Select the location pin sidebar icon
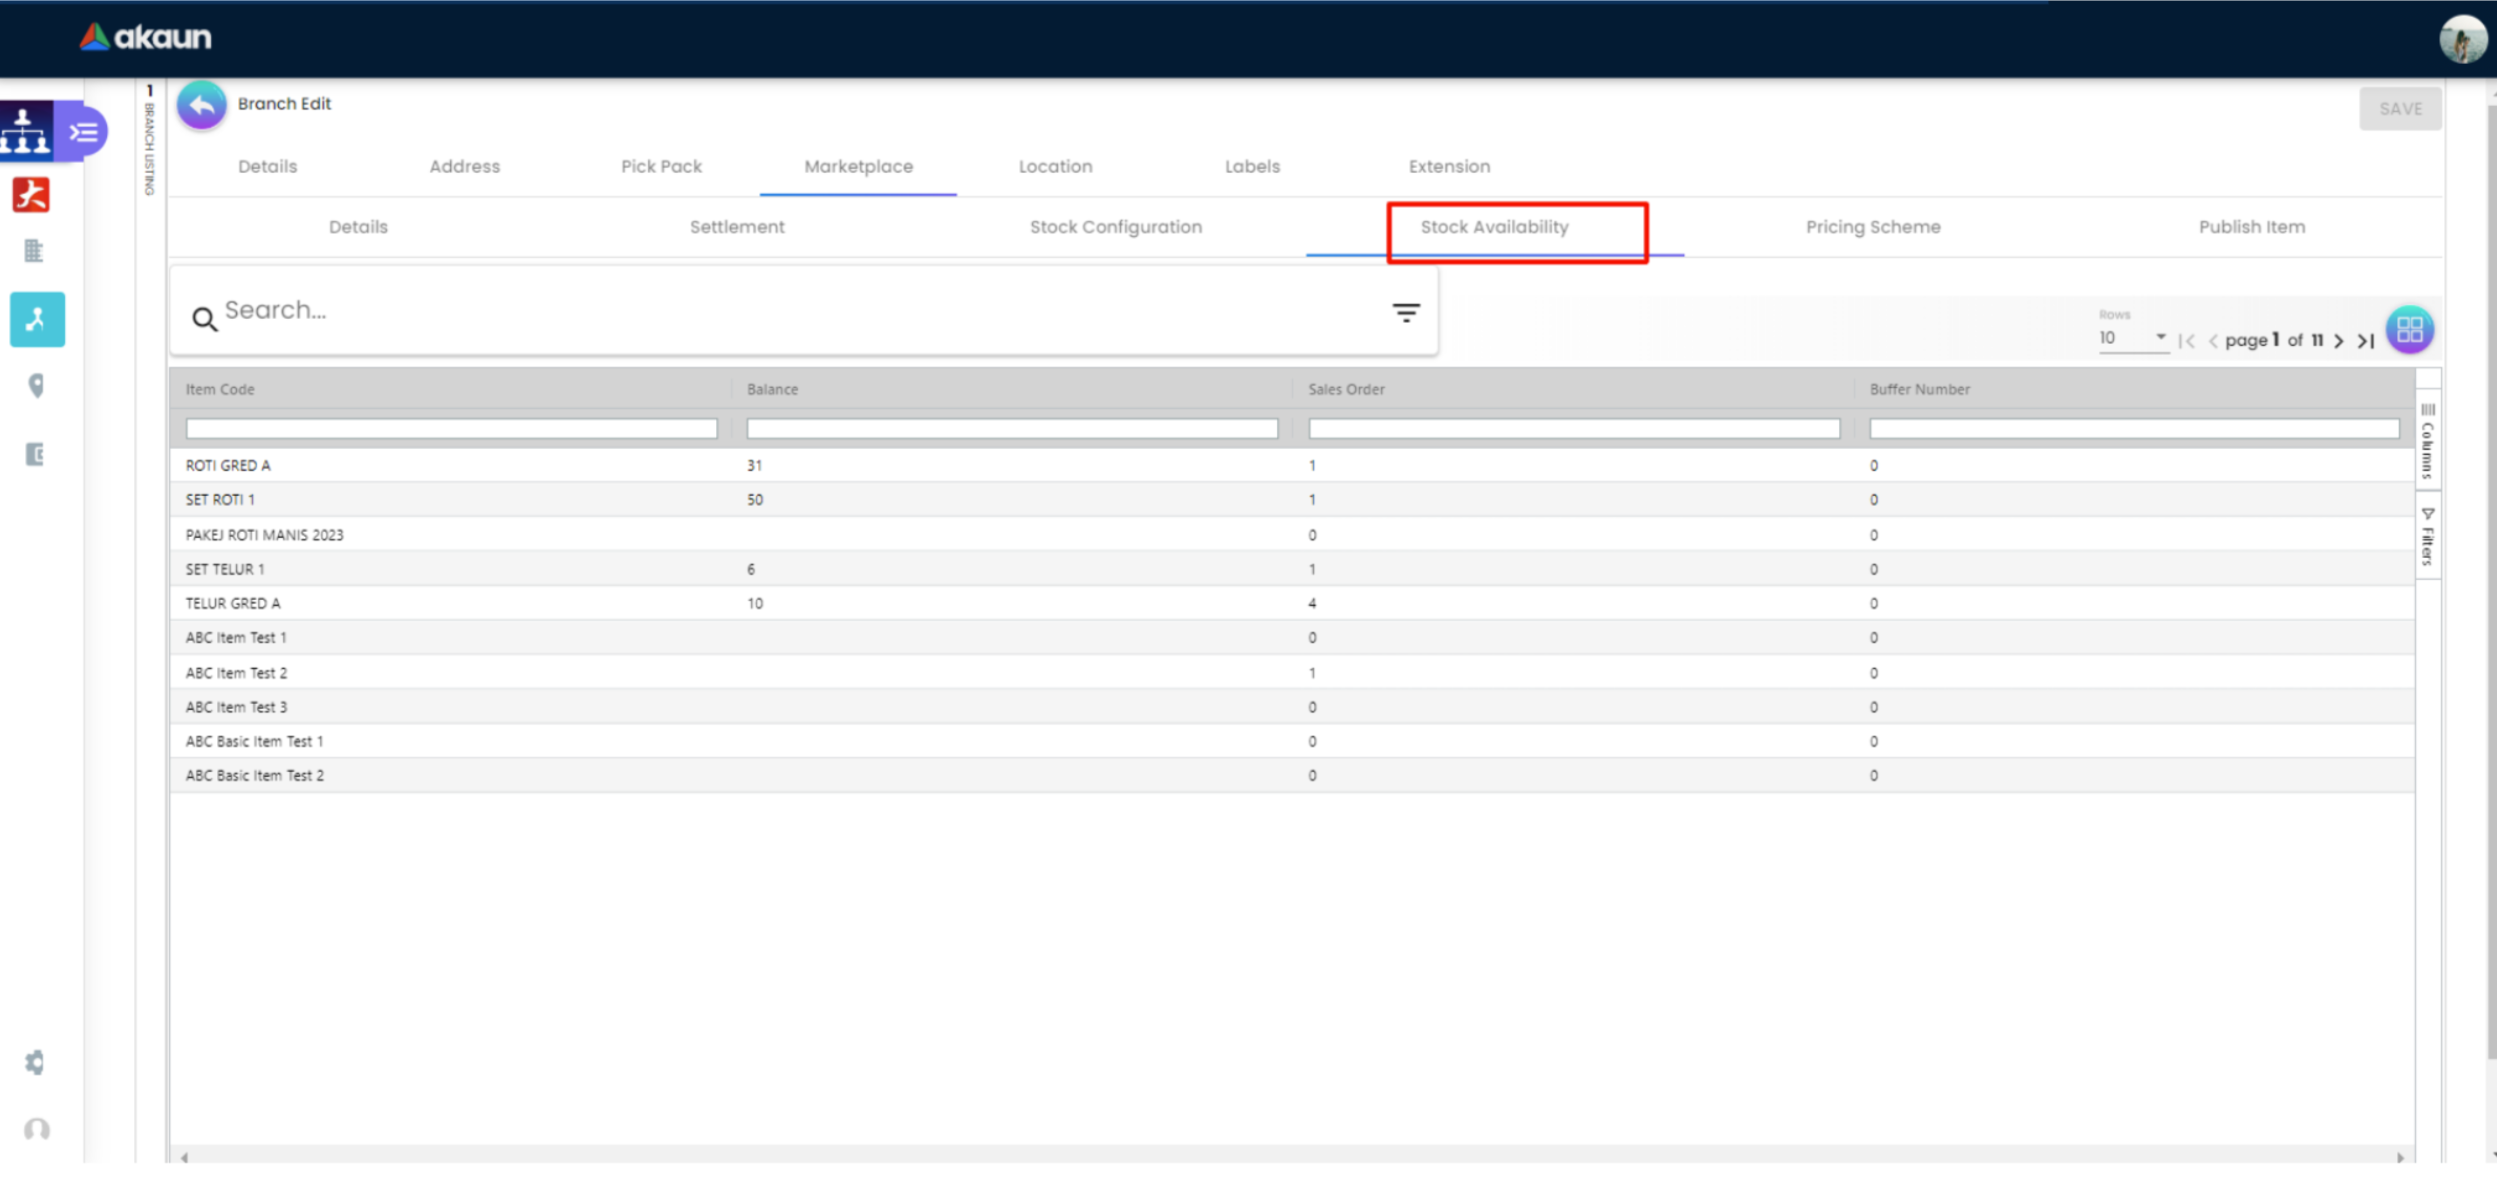Image resolution: width=2497 pixels, height=1193 pixels. (x=36, y=386)
